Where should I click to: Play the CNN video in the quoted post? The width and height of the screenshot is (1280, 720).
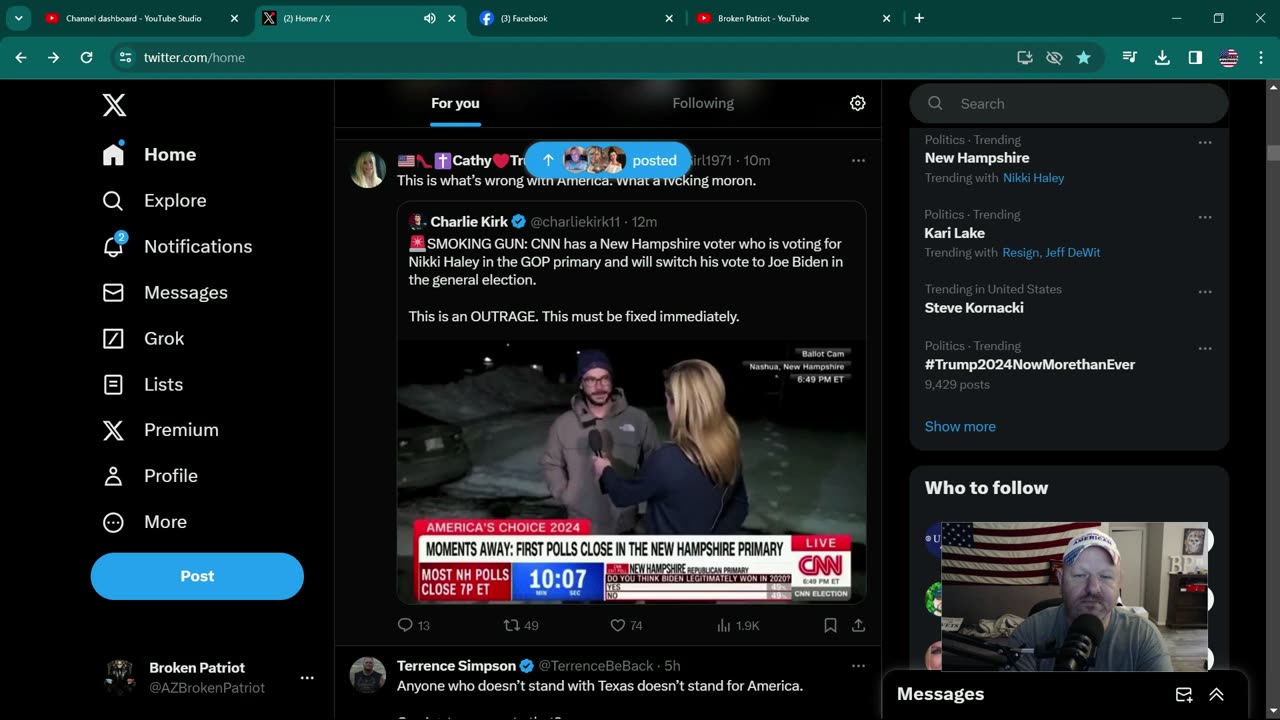632,472
